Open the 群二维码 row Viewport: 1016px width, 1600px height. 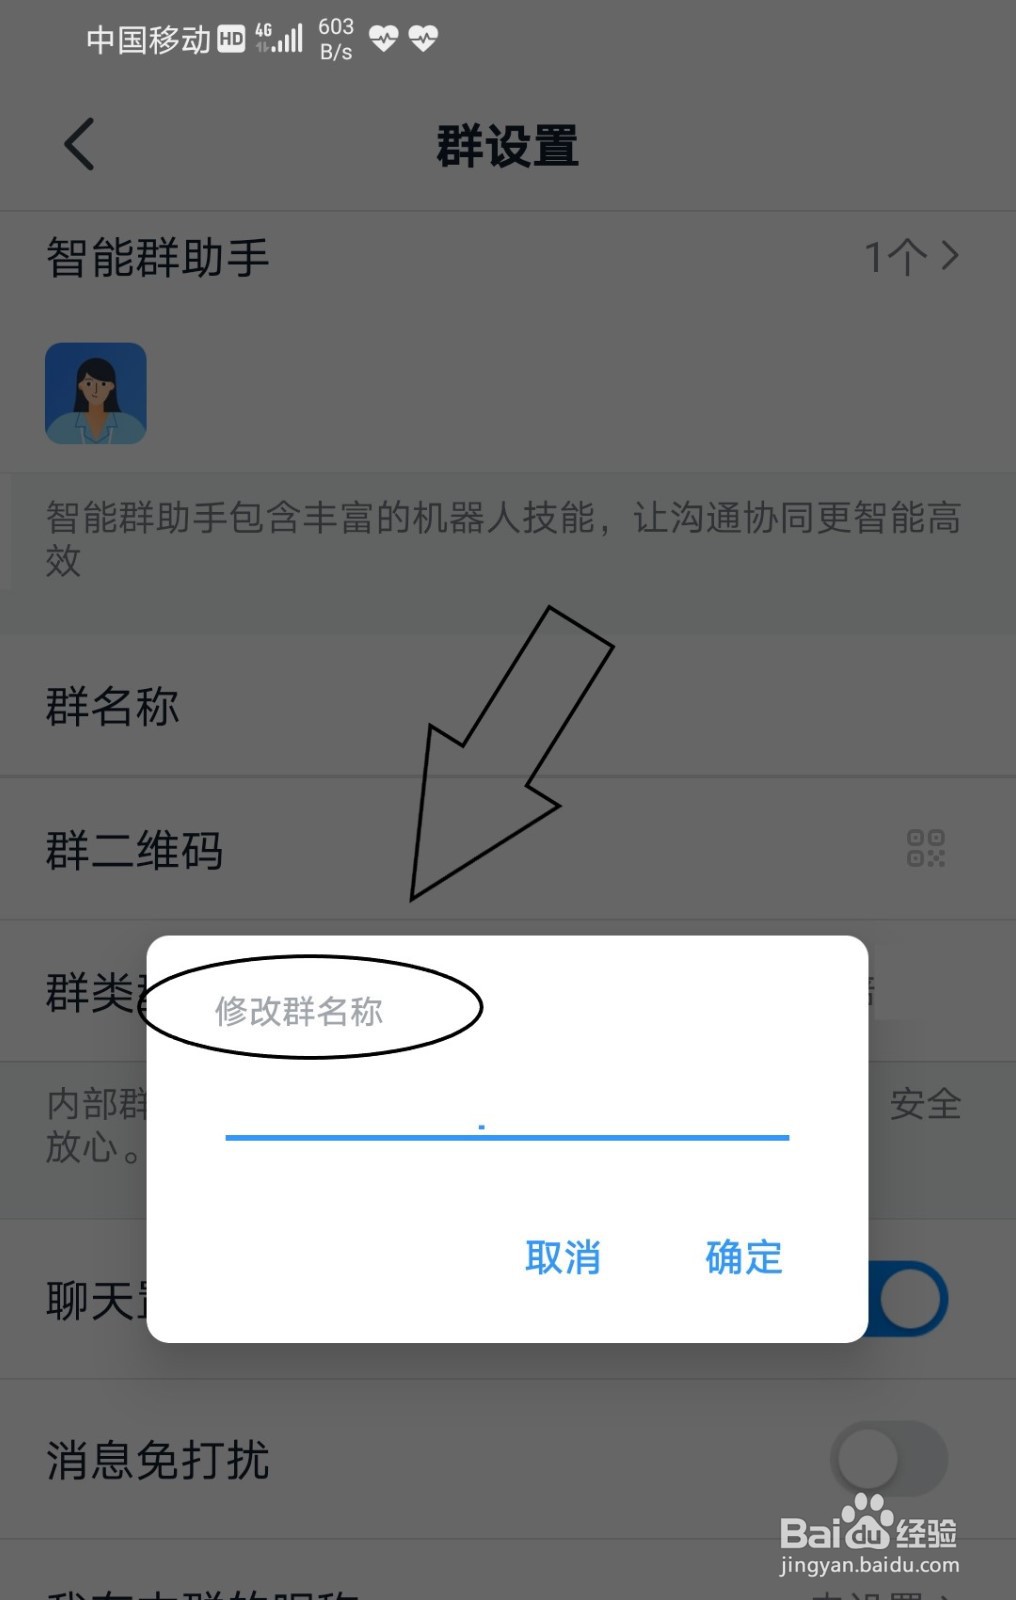click(508, 849)
